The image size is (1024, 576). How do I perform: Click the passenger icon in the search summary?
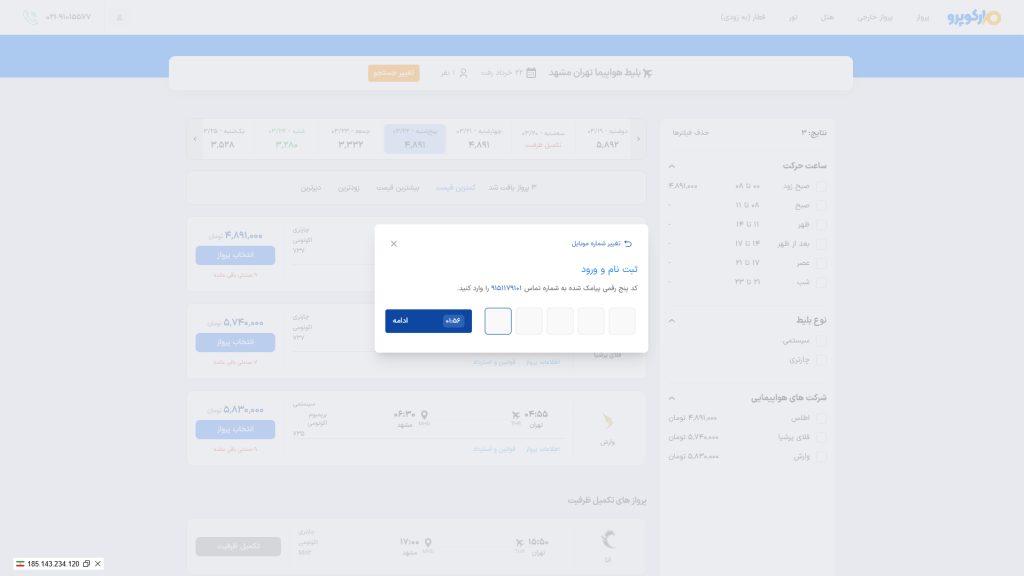click(463, 72)
